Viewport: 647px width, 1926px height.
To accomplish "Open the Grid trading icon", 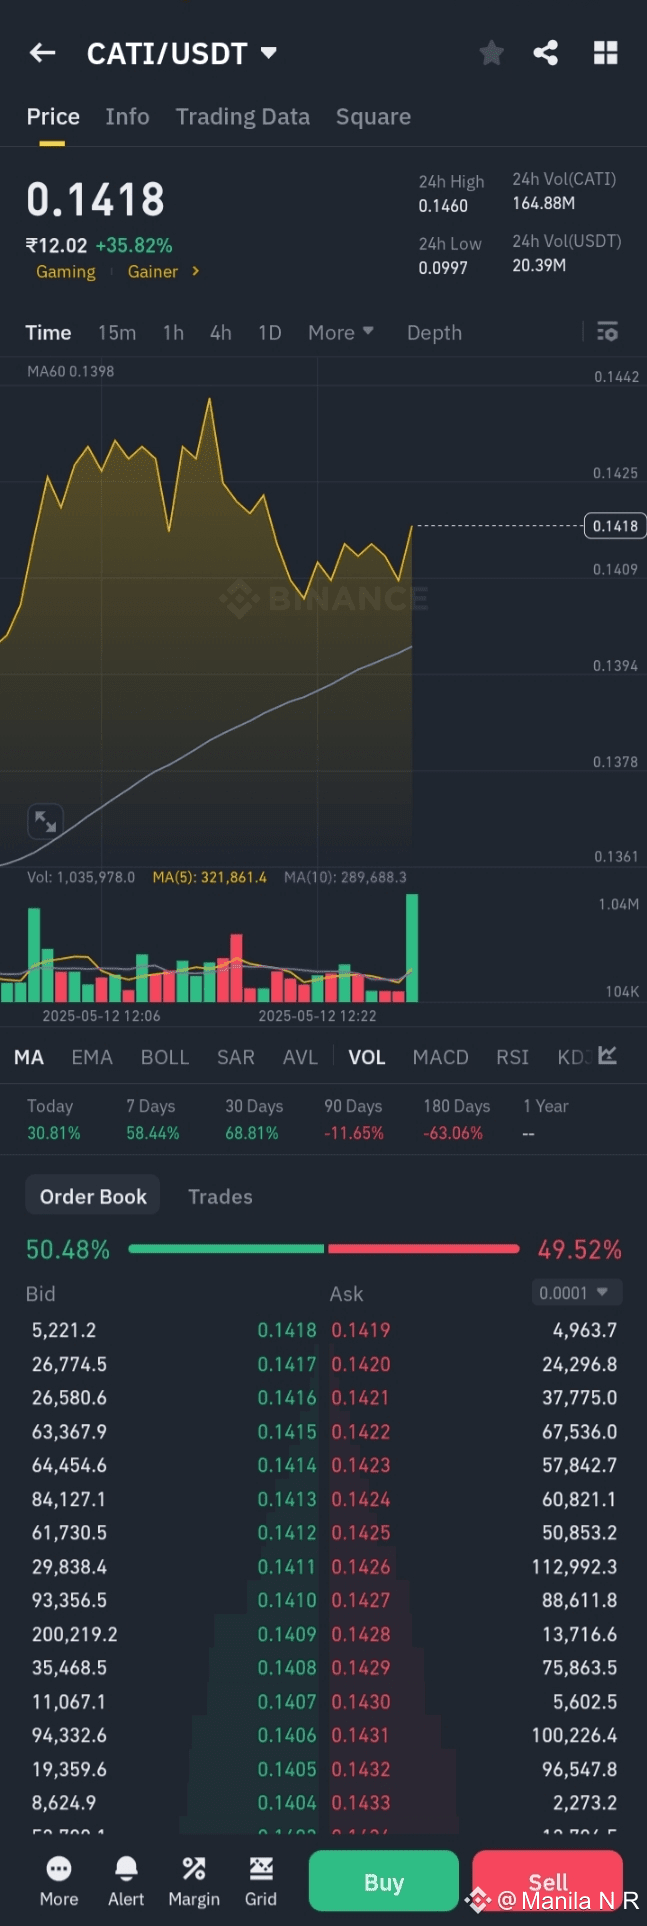I will [x=260, y=1880].
